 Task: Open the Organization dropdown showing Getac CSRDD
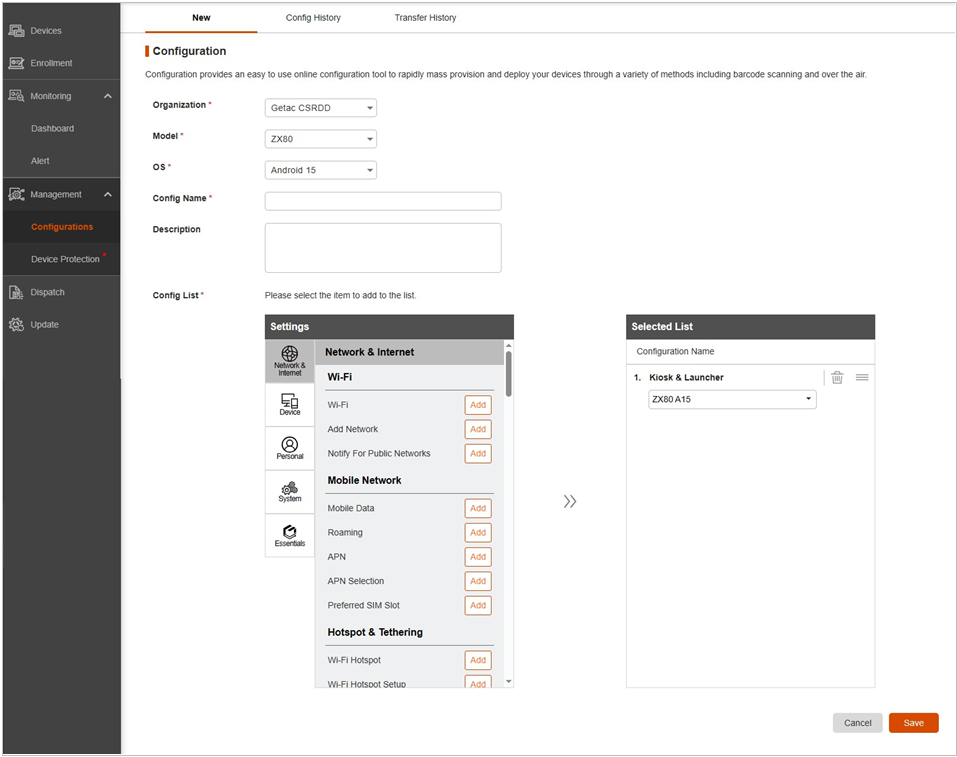tap(320, 108)
